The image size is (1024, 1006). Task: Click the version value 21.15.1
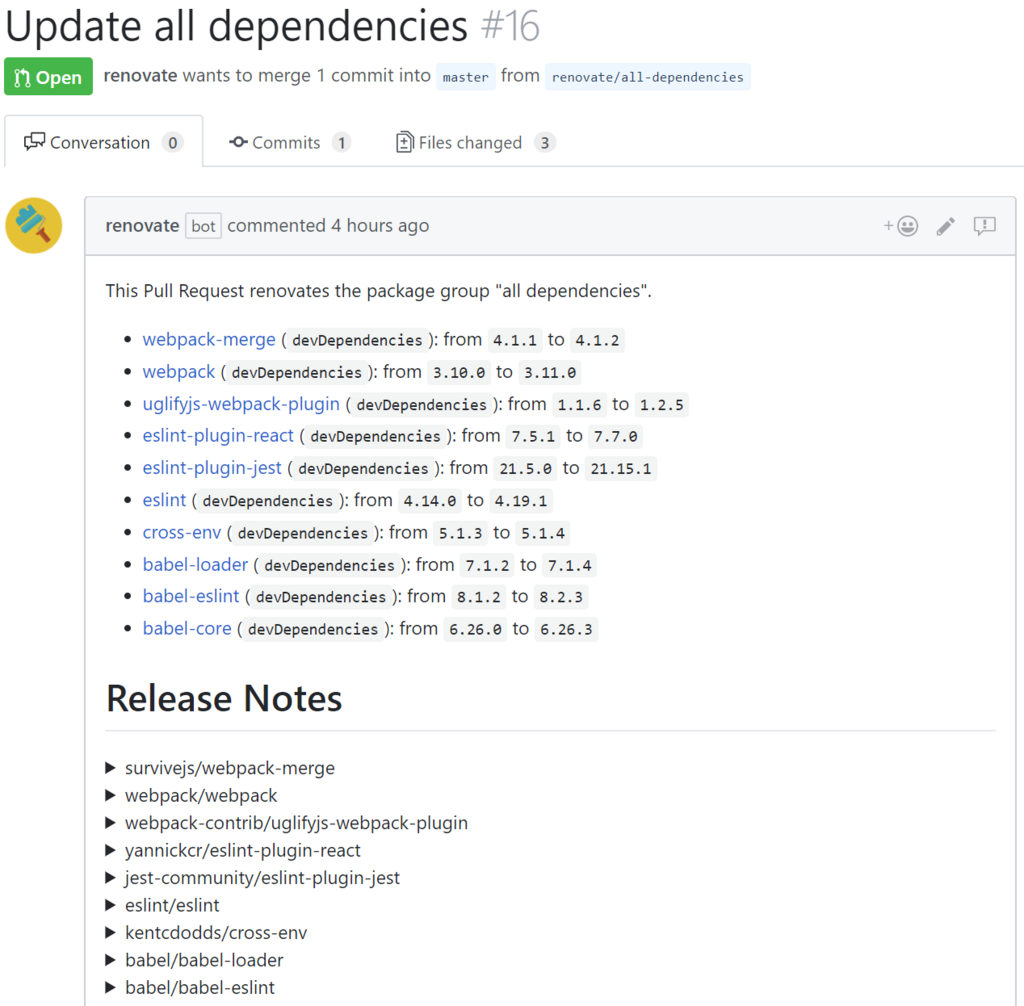(620, 469)
